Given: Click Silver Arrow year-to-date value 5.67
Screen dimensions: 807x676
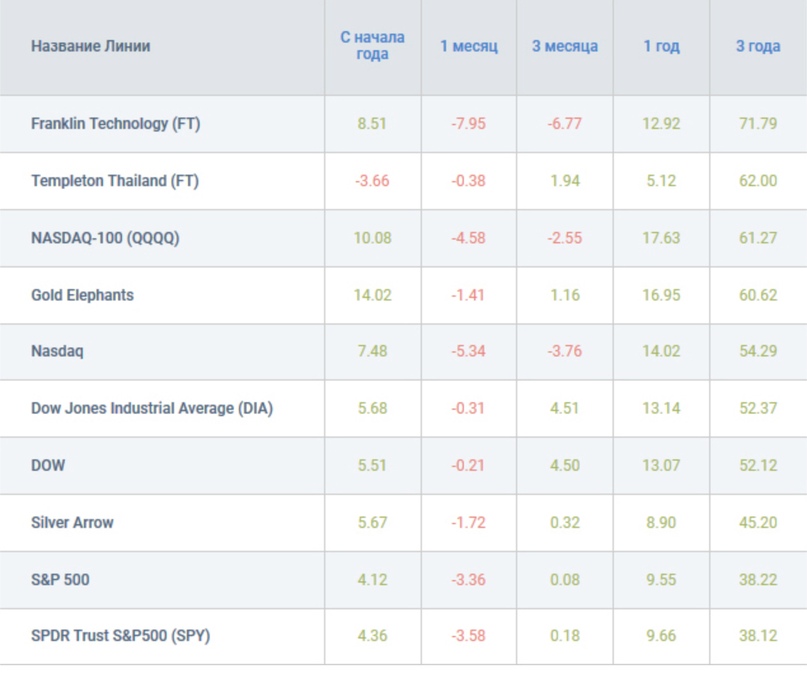Looking at the screenshot, I should point(372,523).
